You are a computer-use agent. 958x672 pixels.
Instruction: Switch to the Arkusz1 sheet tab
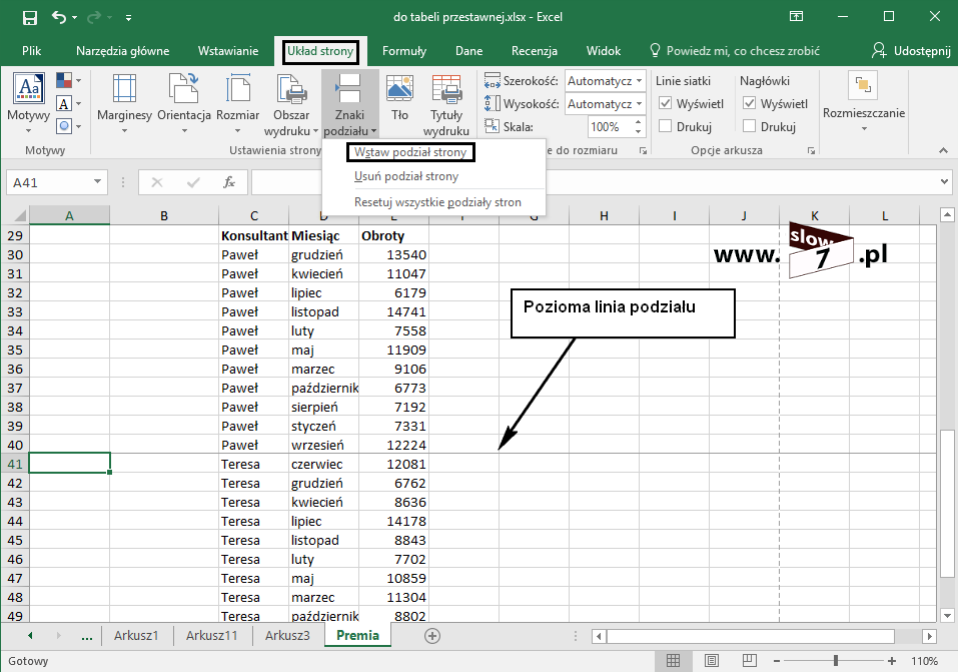coord(136,636)
